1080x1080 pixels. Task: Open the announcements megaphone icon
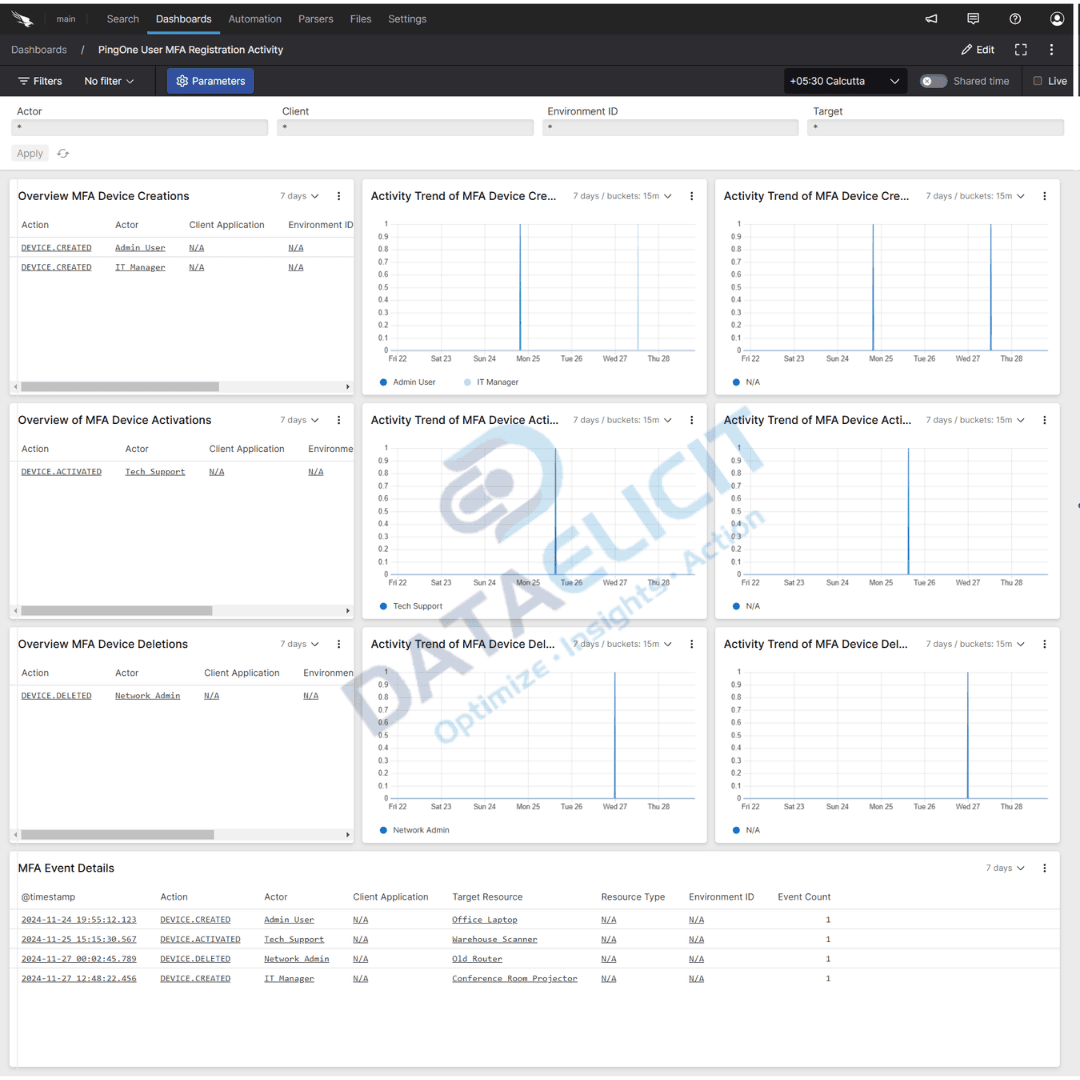pos(930,18)
